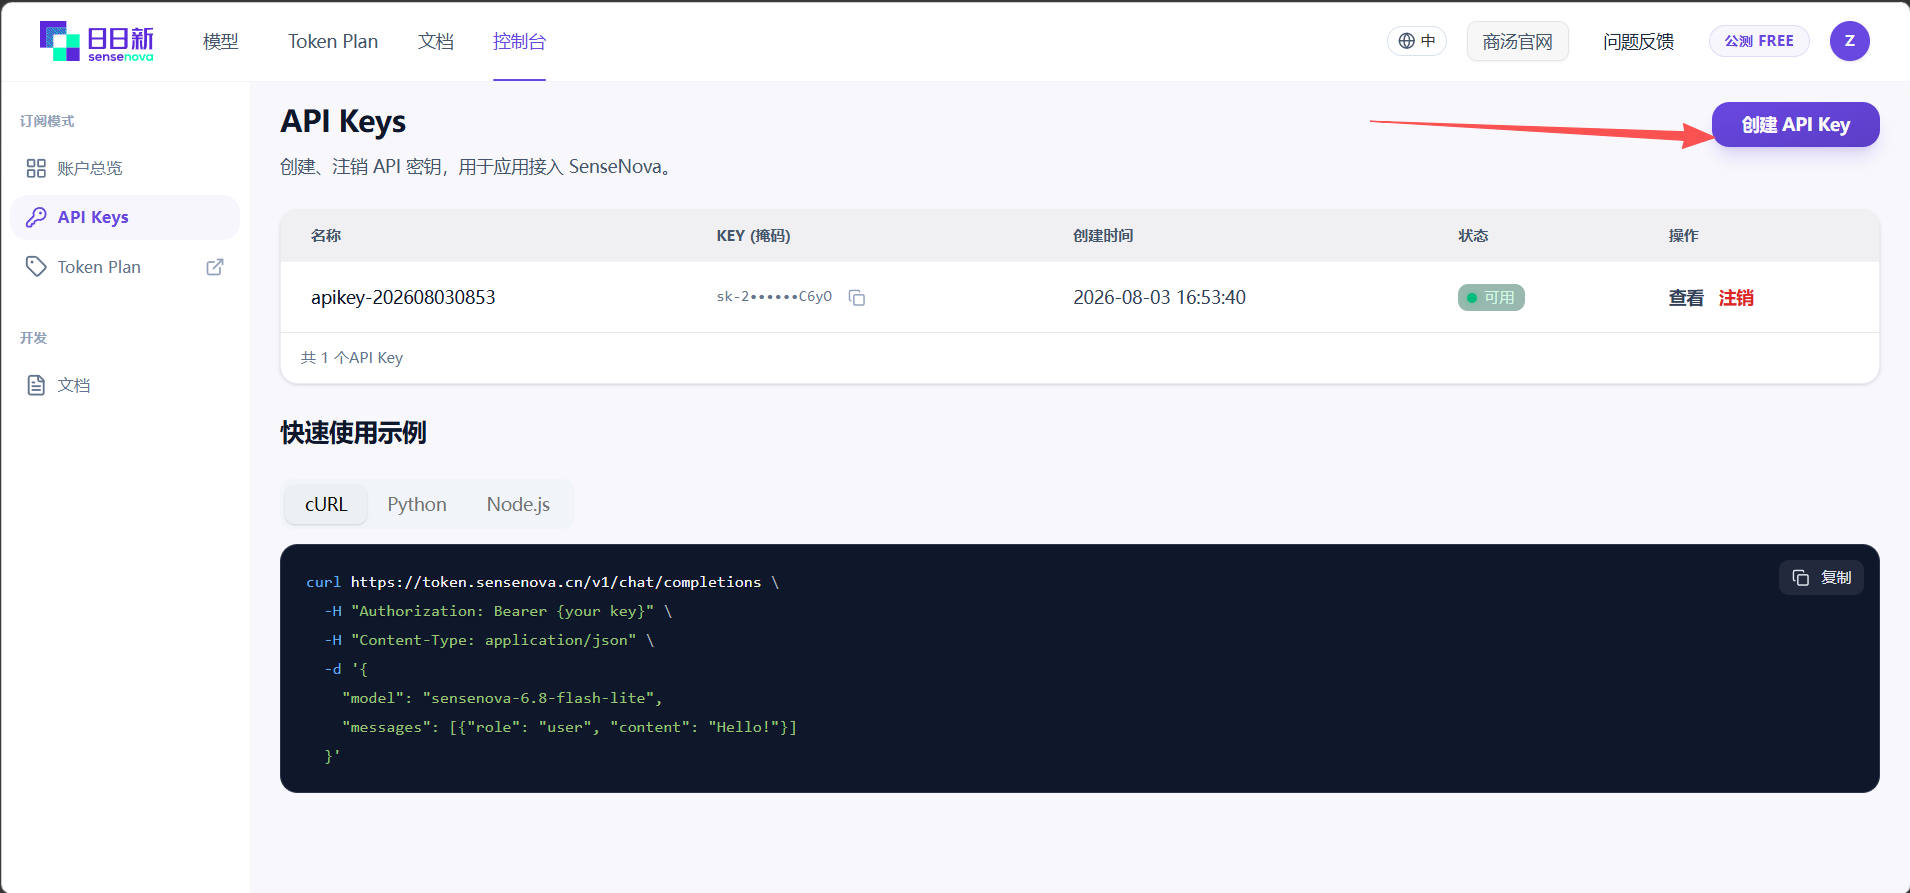Click the 操作 column header
The image size is (1910, 893).
tap(1683, 235)
